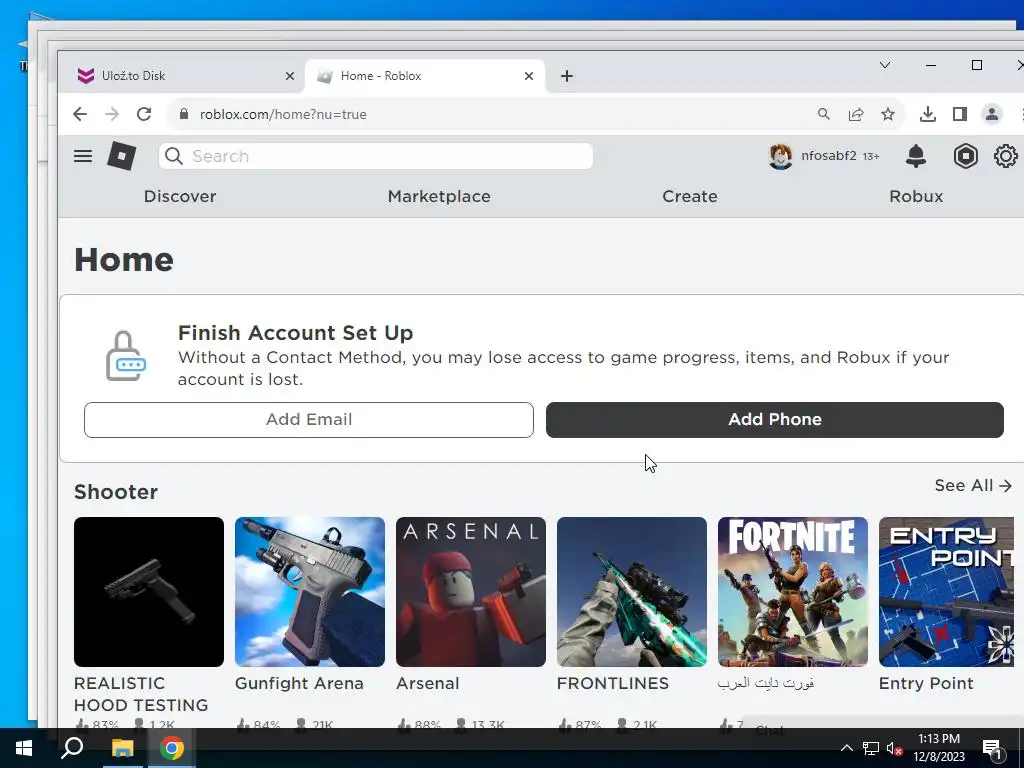1024x768 pixels.
Task: Click the Add Email button
Action: [x=309, y=420]
